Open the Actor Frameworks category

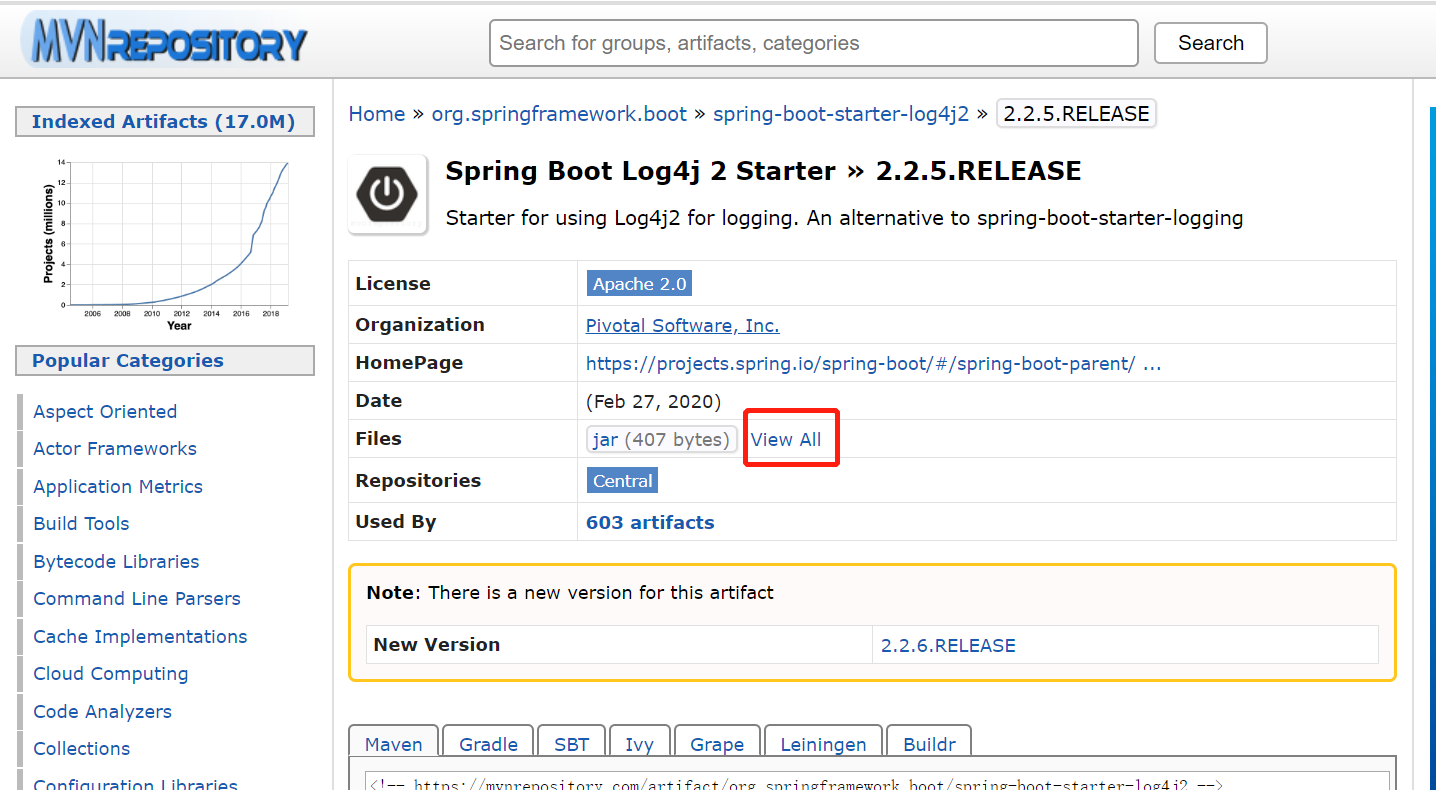[115, 449]
